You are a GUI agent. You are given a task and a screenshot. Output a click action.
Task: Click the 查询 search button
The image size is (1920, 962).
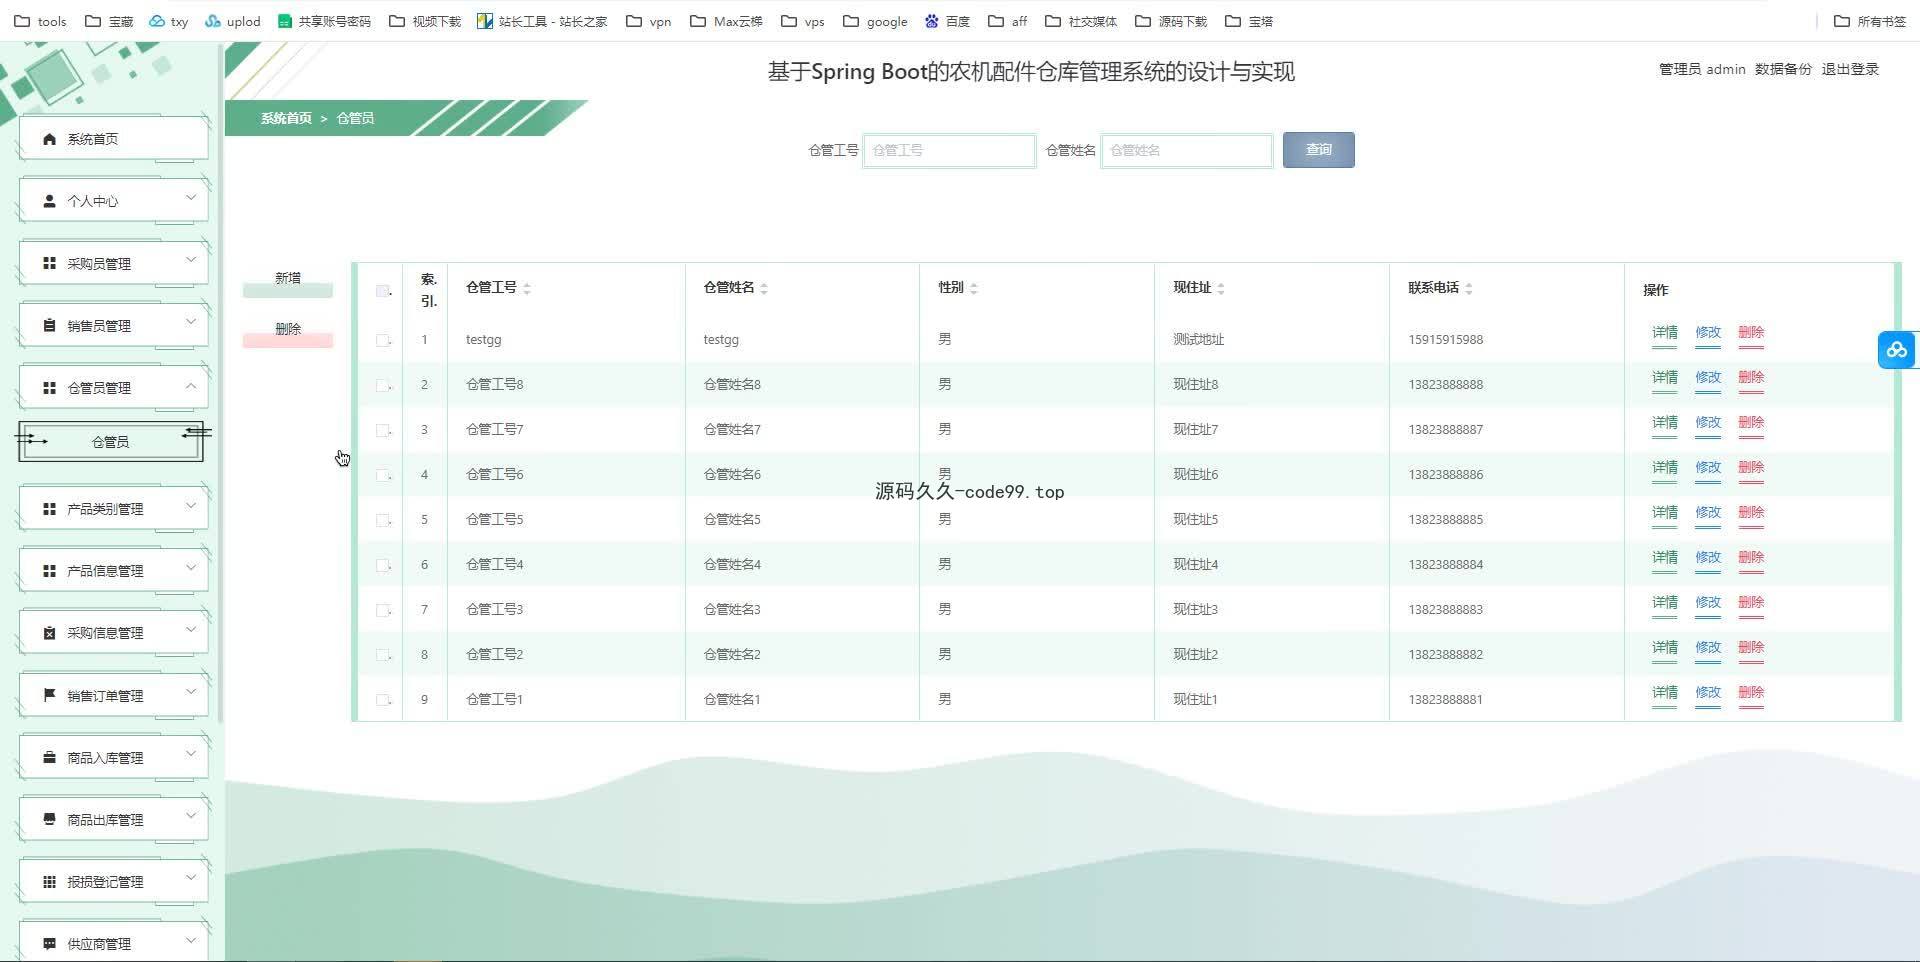coord(1318,150)
